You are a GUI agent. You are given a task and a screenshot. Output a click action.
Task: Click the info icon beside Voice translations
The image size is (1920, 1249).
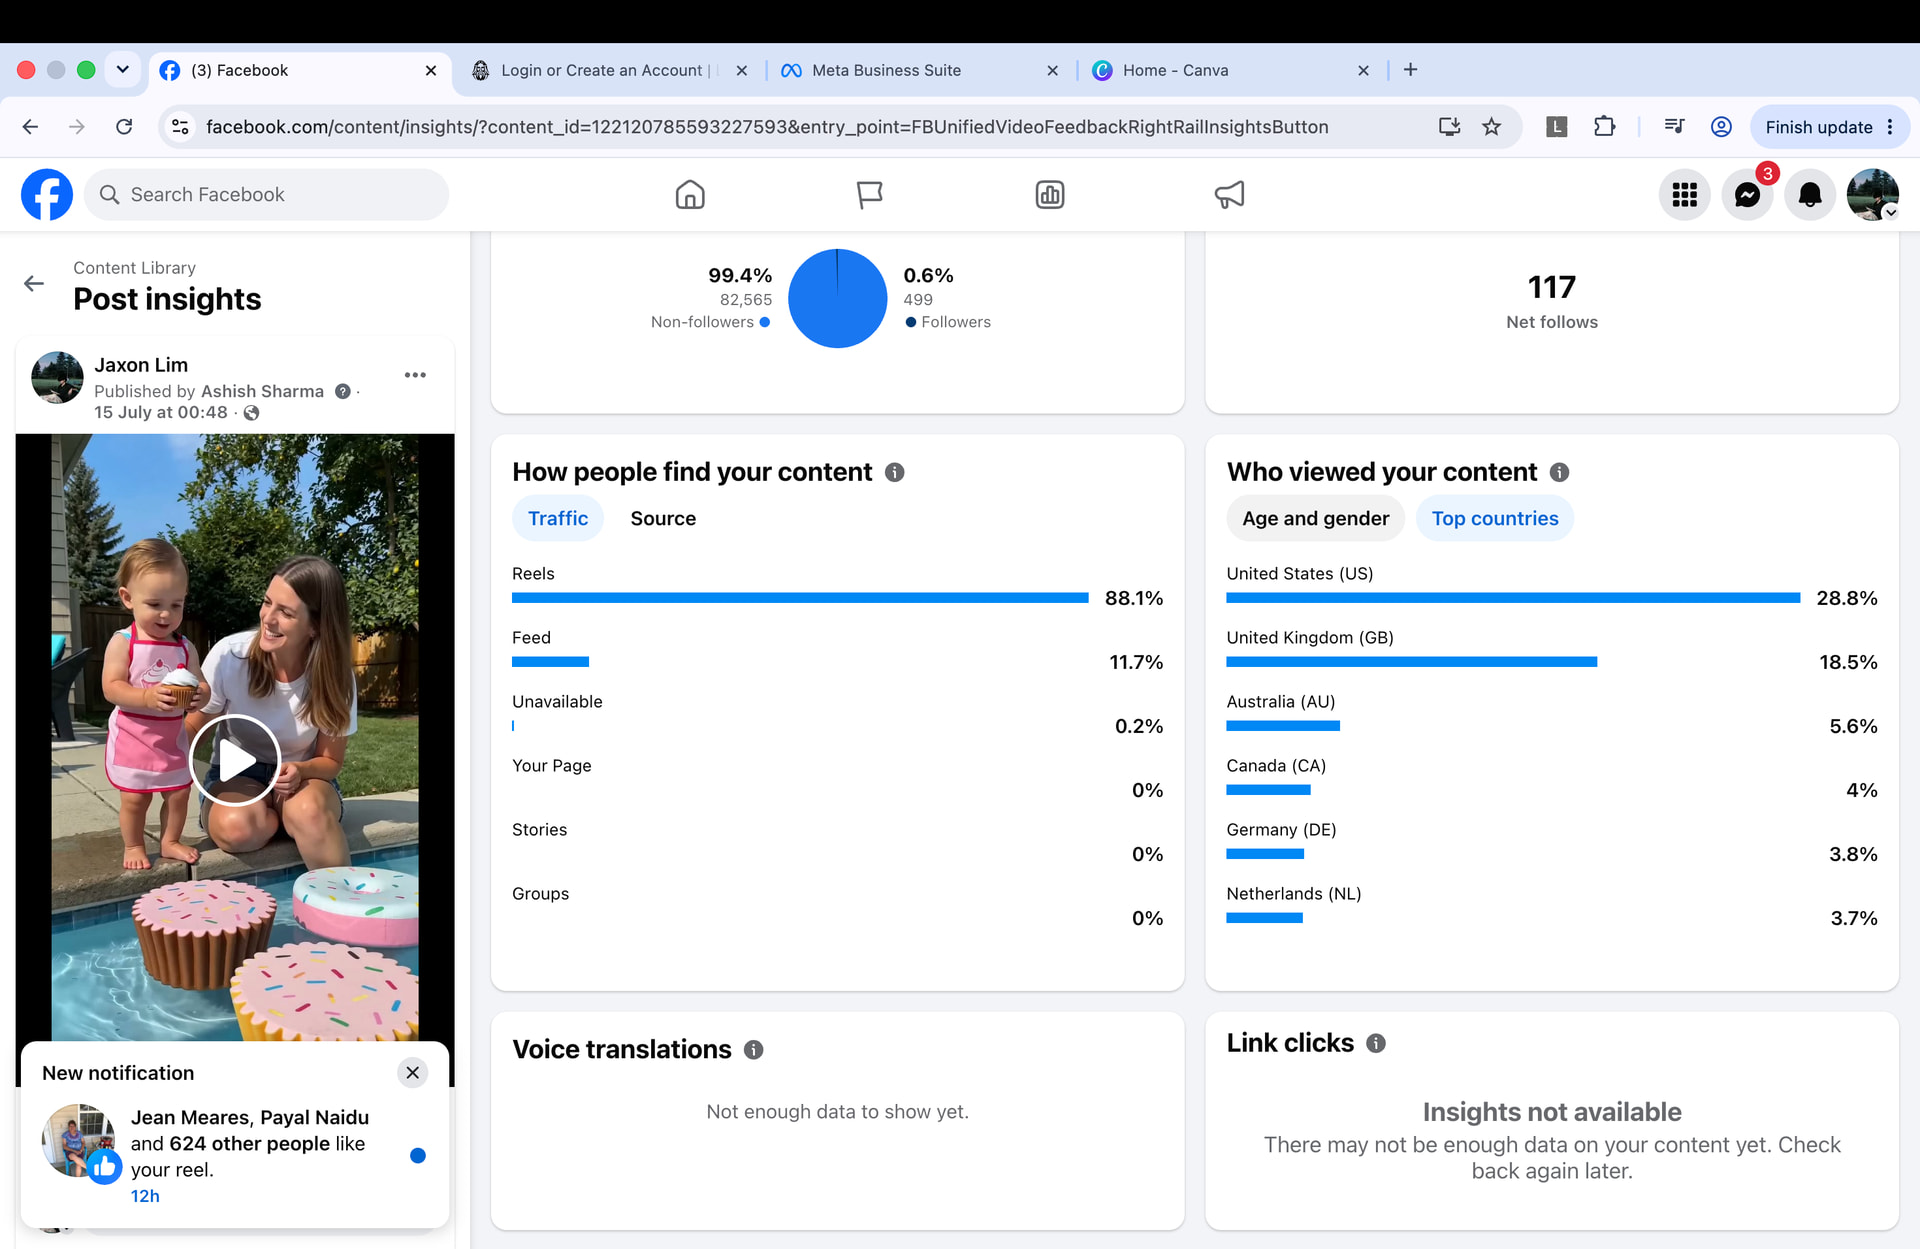click(x=754, y=1049)
